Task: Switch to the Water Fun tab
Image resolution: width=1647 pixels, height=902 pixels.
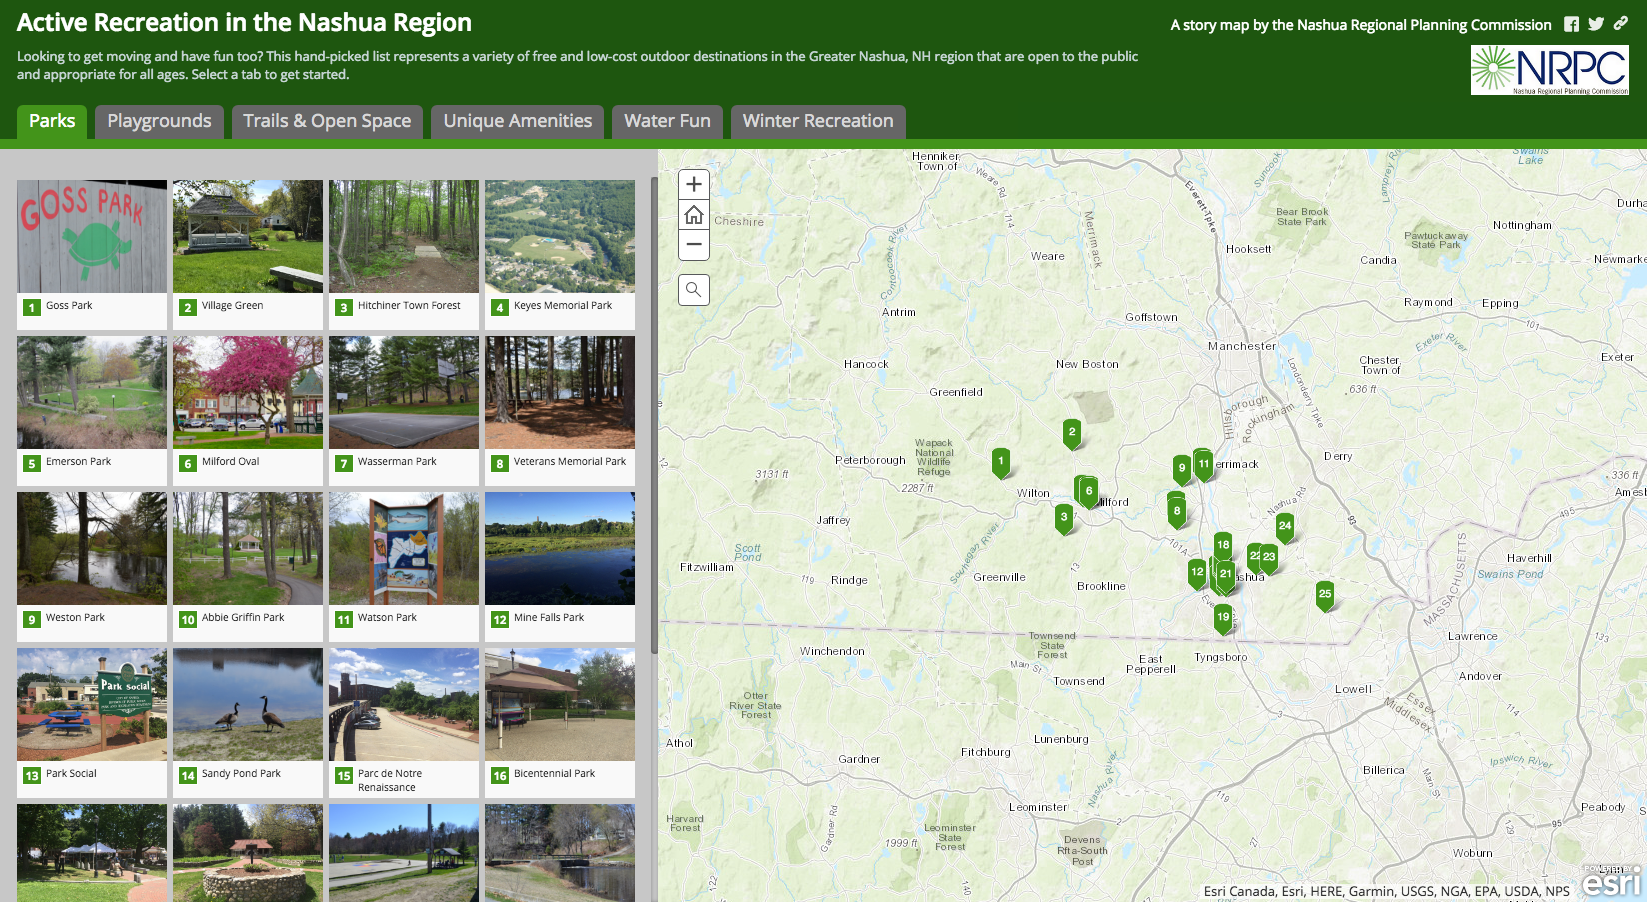Action: (668, 121)
